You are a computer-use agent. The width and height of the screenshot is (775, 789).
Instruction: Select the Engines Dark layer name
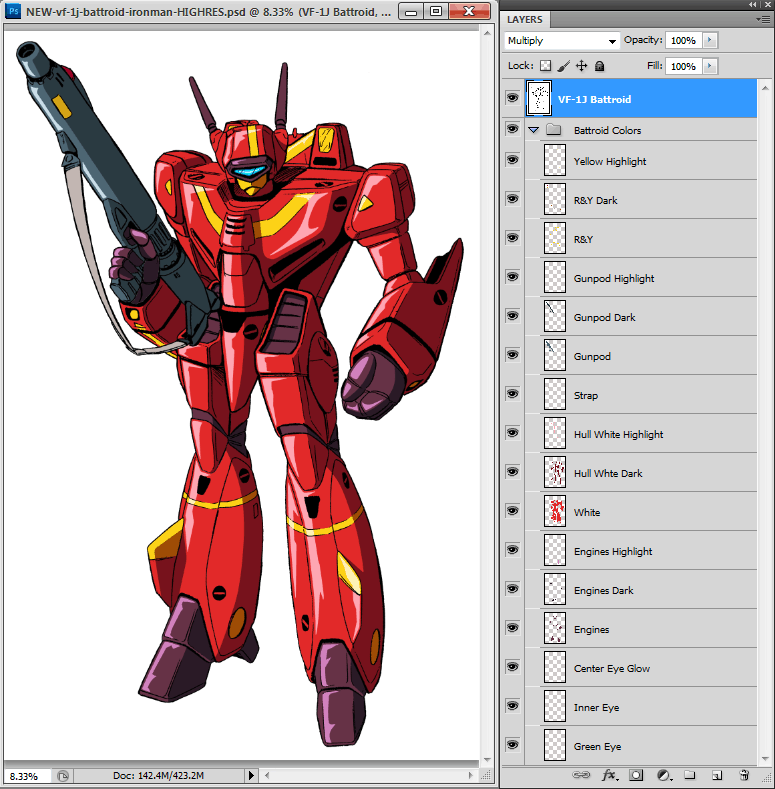point(603,590)
